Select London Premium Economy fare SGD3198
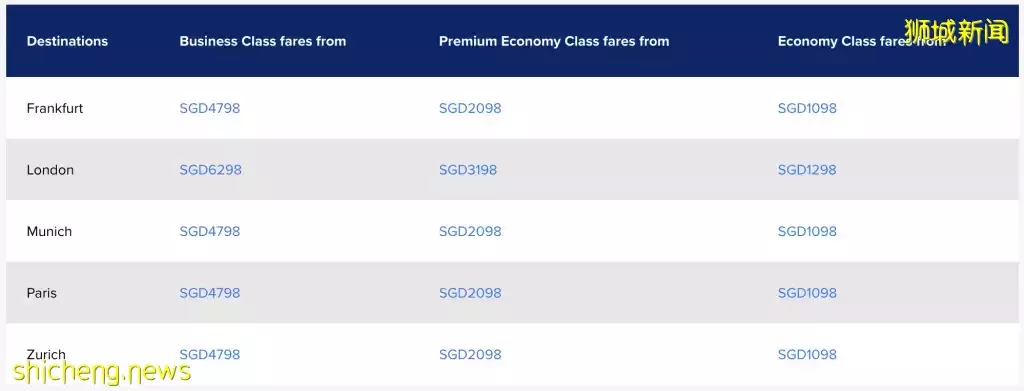This screenshot has width=1024, height=391. [x=468, y=170]
